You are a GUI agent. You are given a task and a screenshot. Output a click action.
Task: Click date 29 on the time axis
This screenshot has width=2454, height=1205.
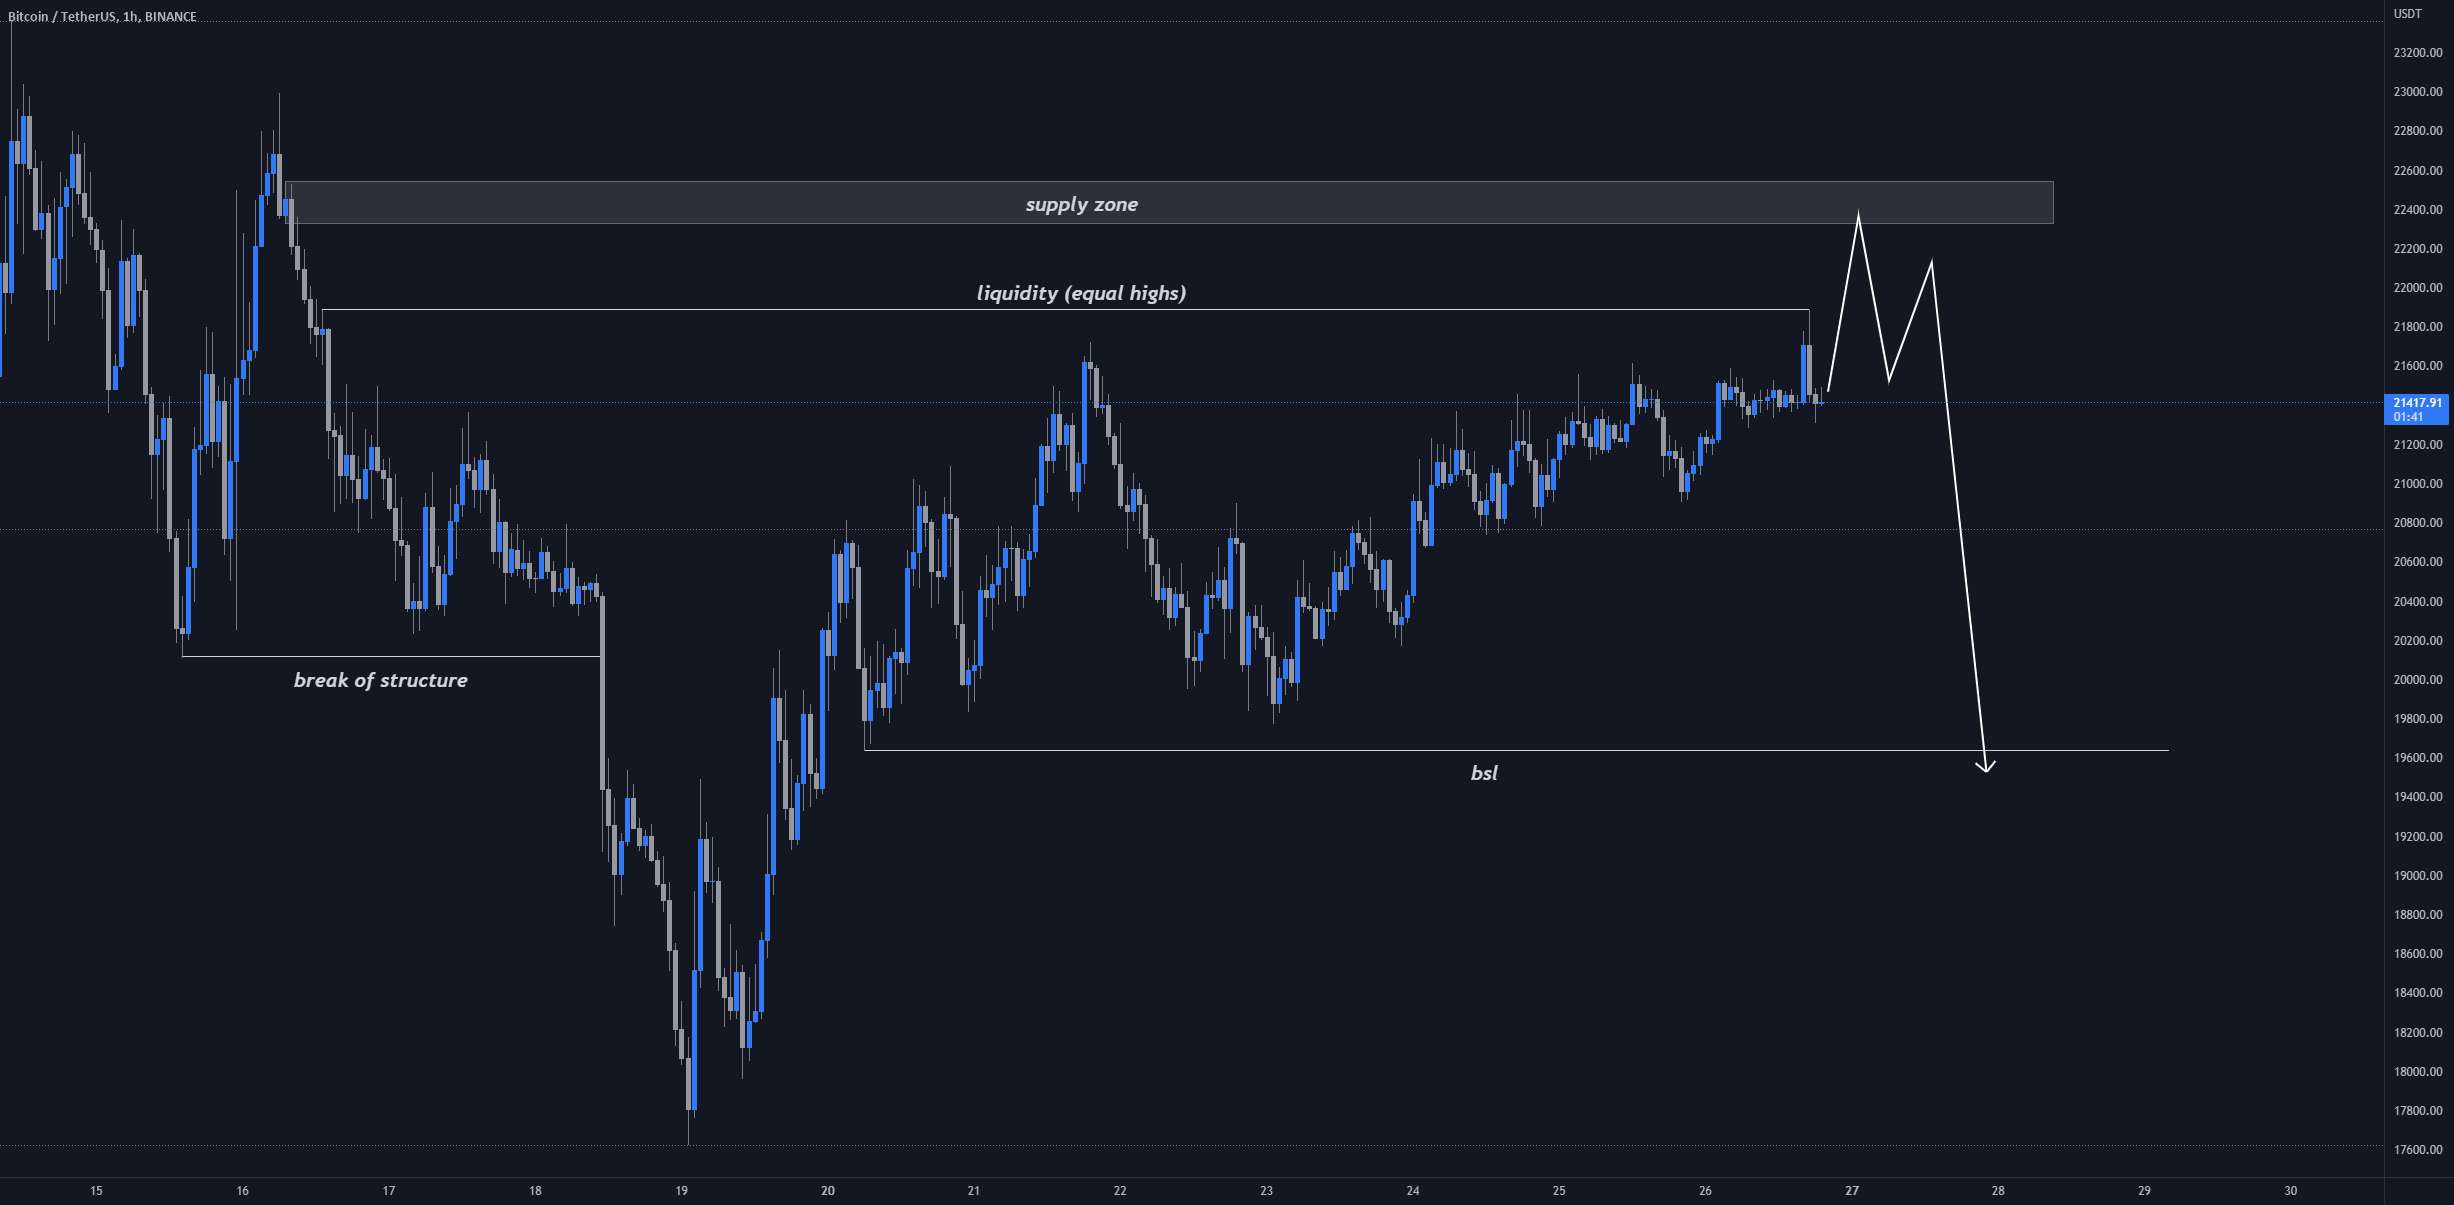click(x=2144, y=1191)
